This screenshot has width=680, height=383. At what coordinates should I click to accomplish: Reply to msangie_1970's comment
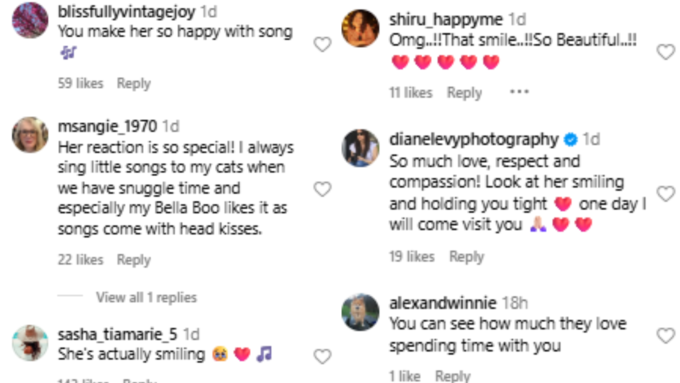(x=134, y=260)
